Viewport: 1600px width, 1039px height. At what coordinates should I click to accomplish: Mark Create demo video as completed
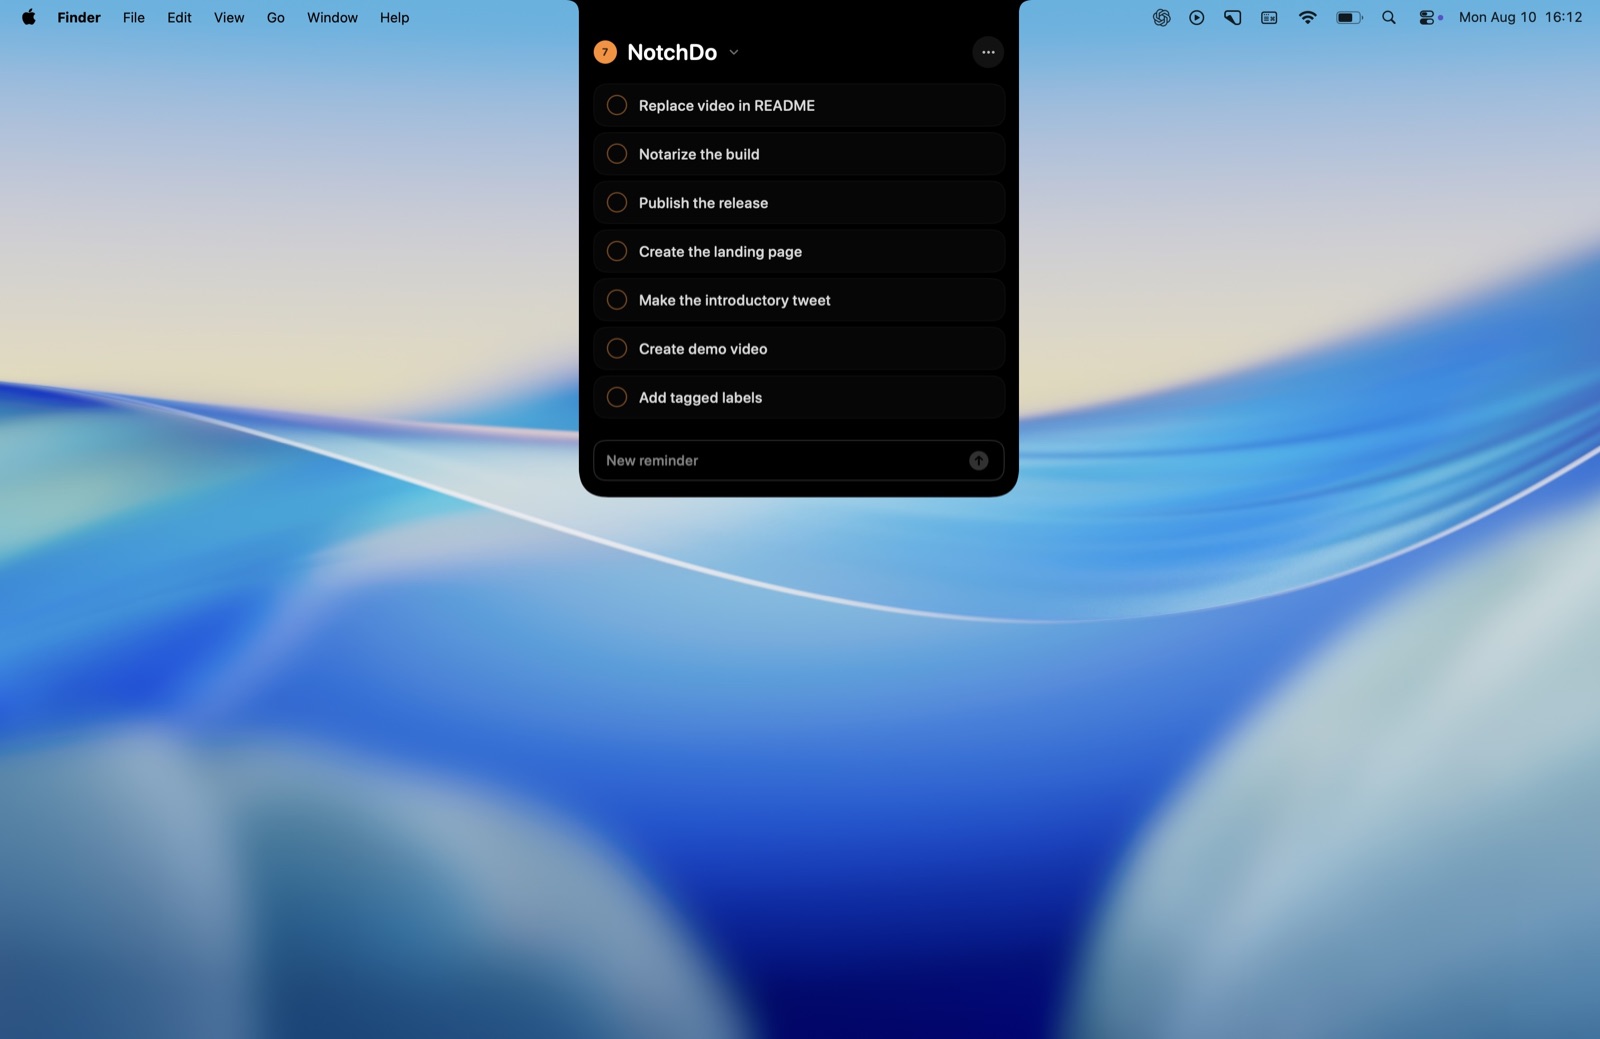click(617, 349)
